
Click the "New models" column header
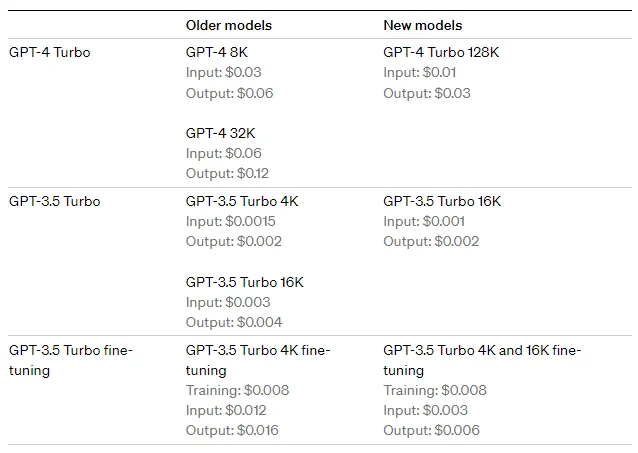pos(422,24)
